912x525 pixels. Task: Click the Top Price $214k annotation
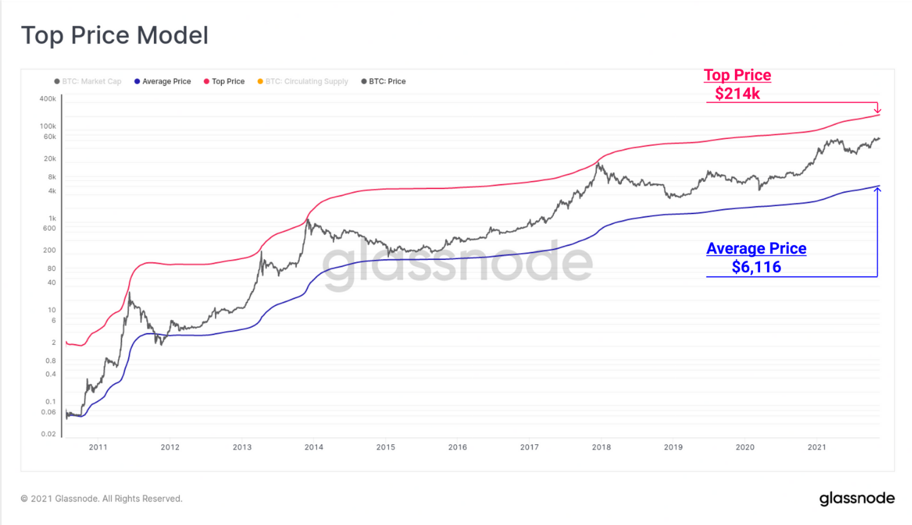tap(738, 84)
